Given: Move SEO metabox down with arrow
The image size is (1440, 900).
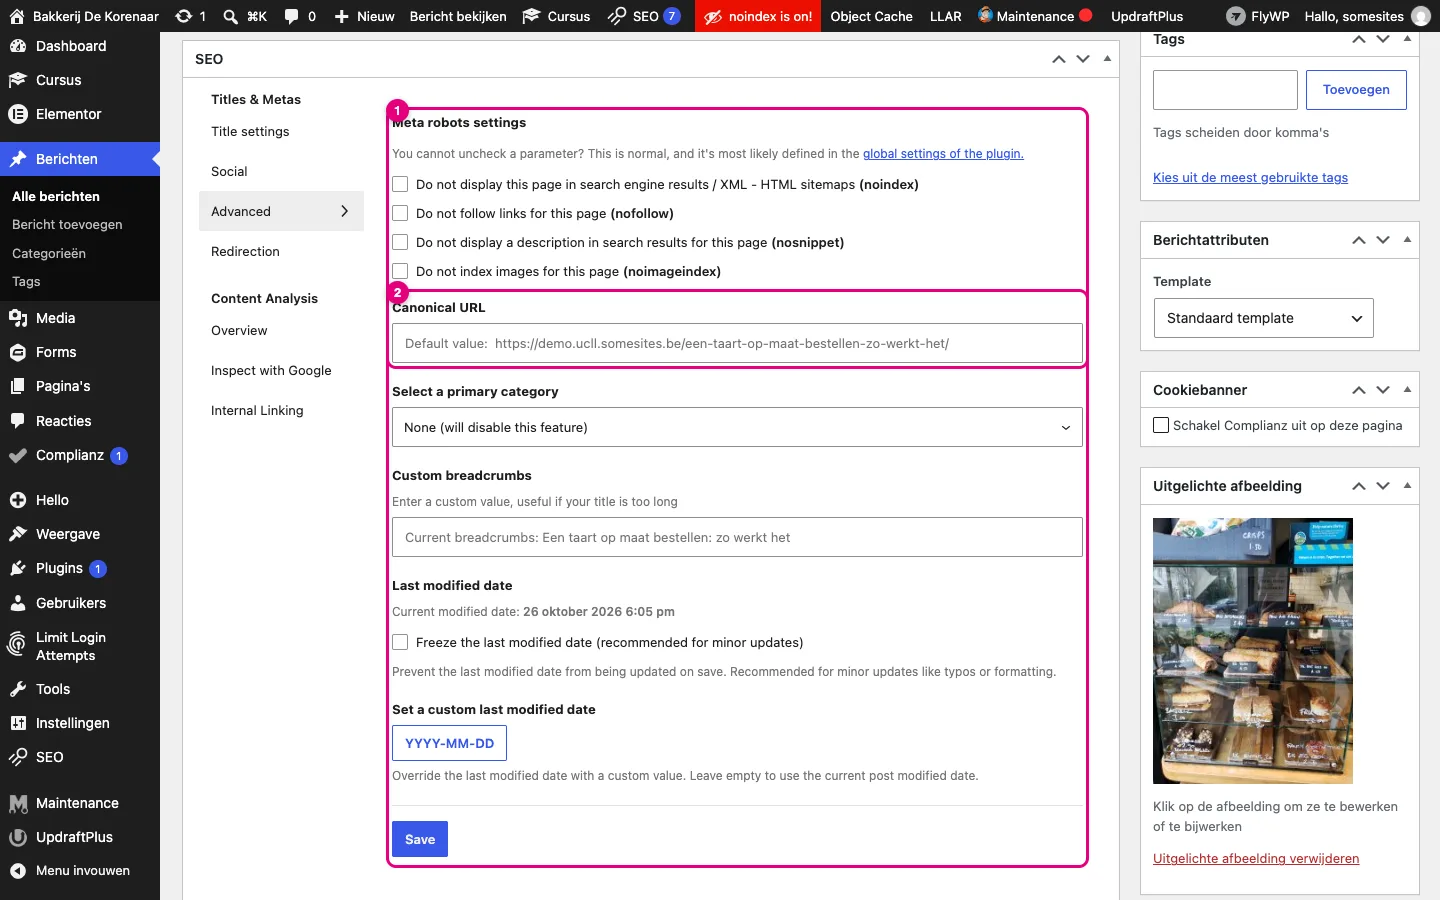Looking at the screenshot, I should point(1083,59).
